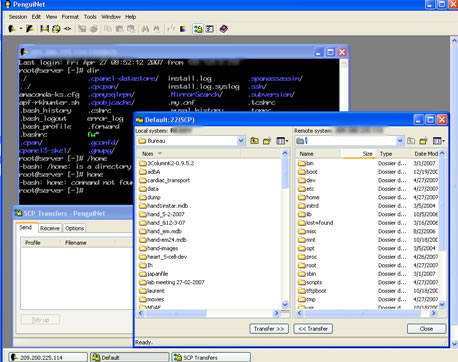Click remote list scroll right arrow
The image size is (458, 362).
point(433,313)
